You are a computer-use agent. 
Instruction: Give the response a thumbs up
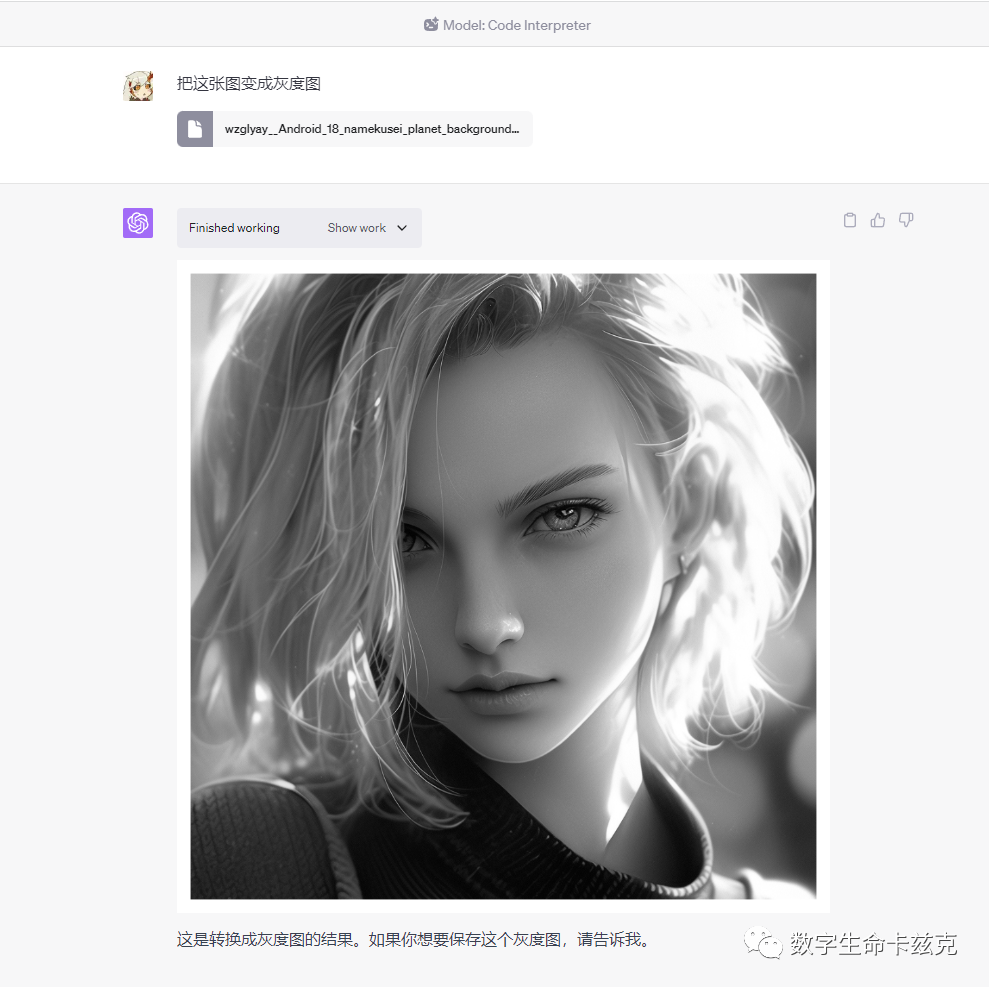(x=877, y=220)
